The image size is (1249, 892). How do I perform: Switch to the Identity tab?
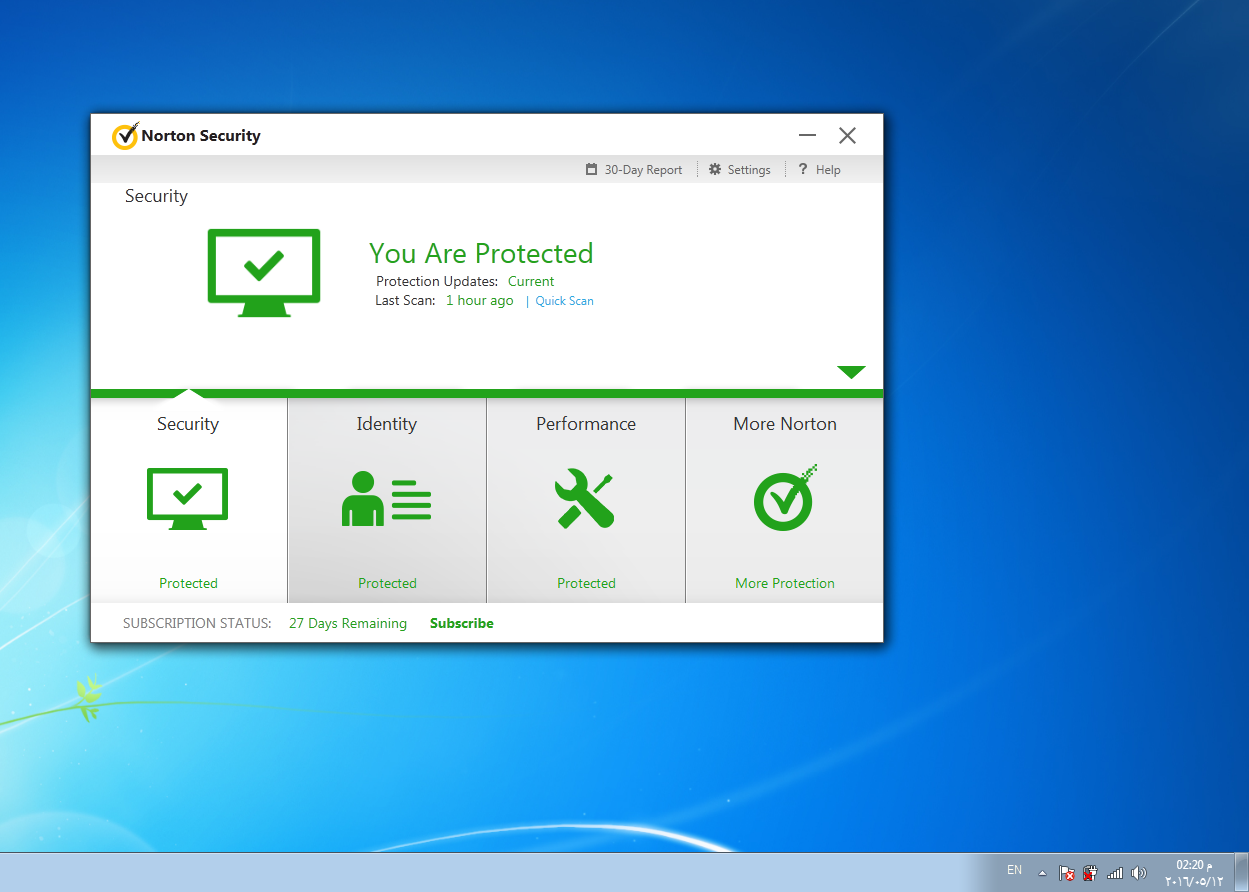[x=387, y=500]
